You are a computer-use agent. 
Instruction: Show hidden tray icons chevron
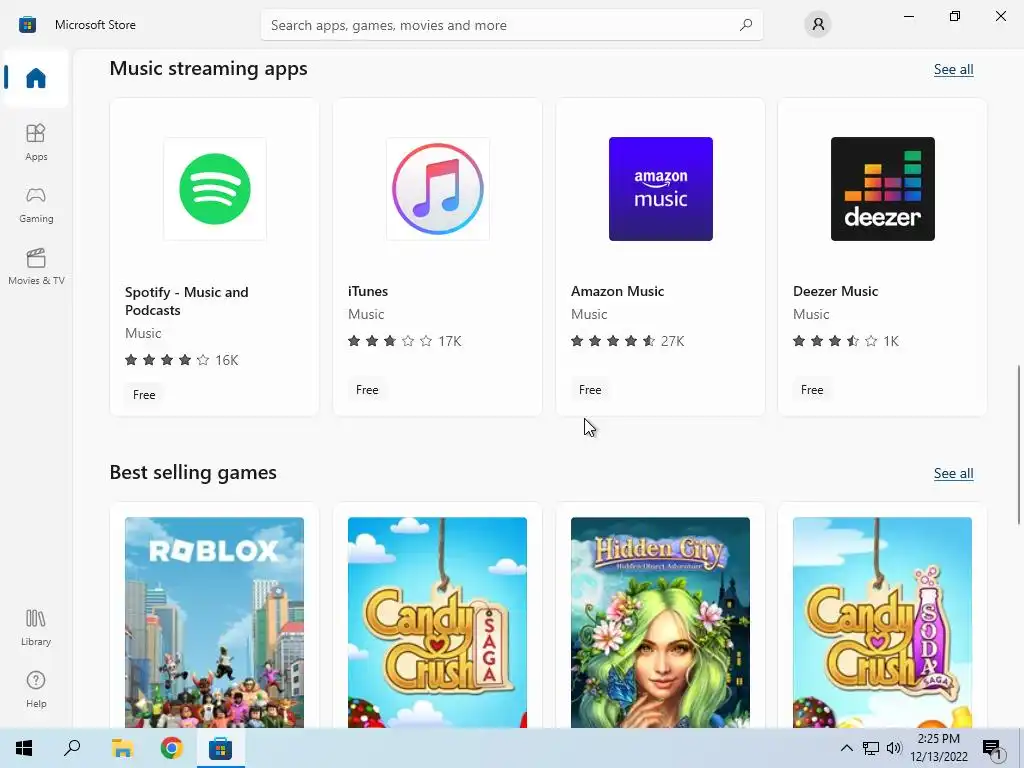[x=846, y=748]
